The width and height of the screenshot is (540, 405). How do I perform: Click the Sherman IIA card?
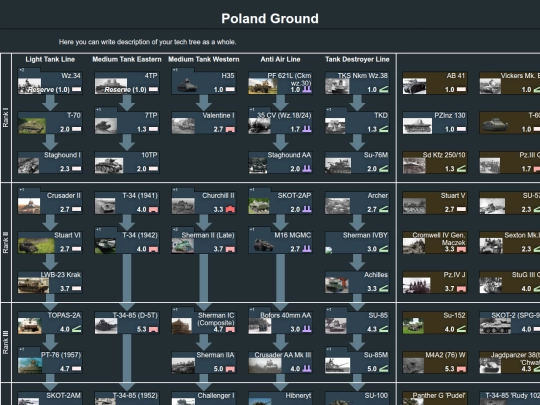point(204,362)
